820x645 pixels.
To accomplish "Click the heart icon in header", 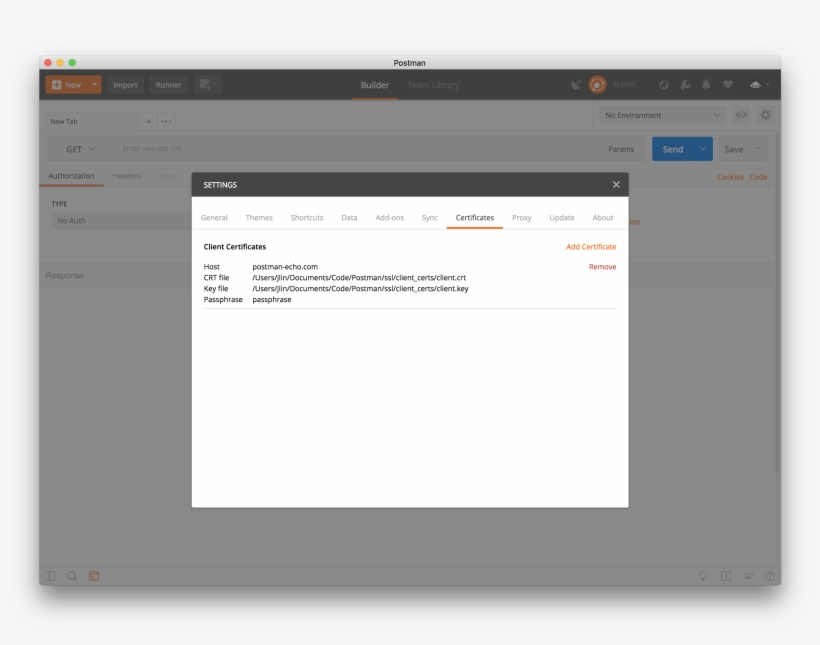I will [728, 85].
